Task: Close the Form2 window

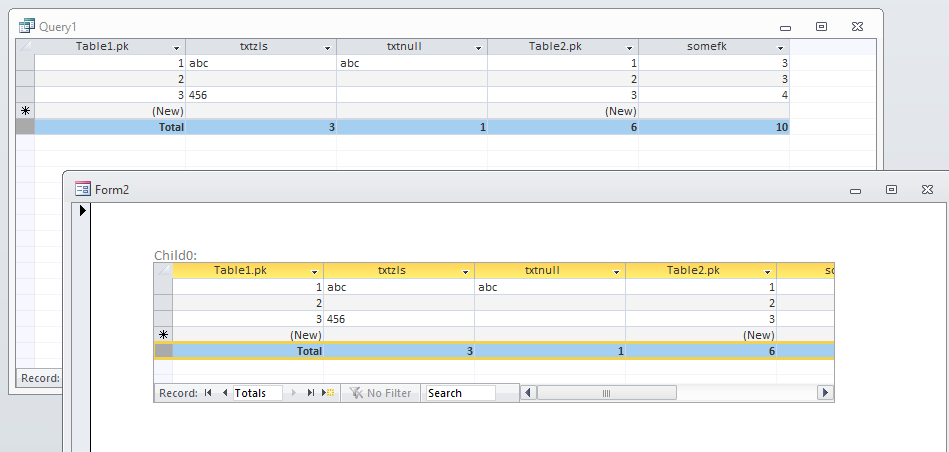Action: [927, 189]
